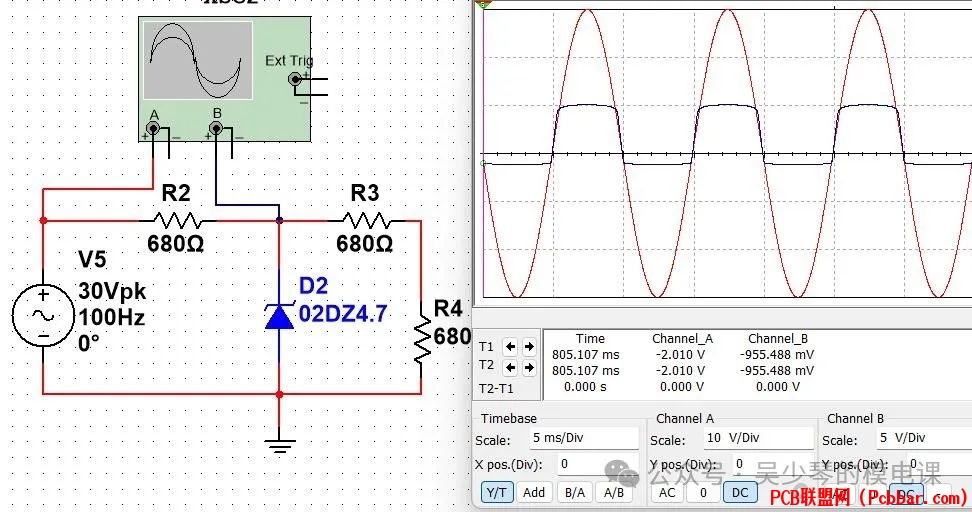Move cursor T2 right with arrow
The height and width of the screenshot is (512, 972).
(x=529, y=368)
